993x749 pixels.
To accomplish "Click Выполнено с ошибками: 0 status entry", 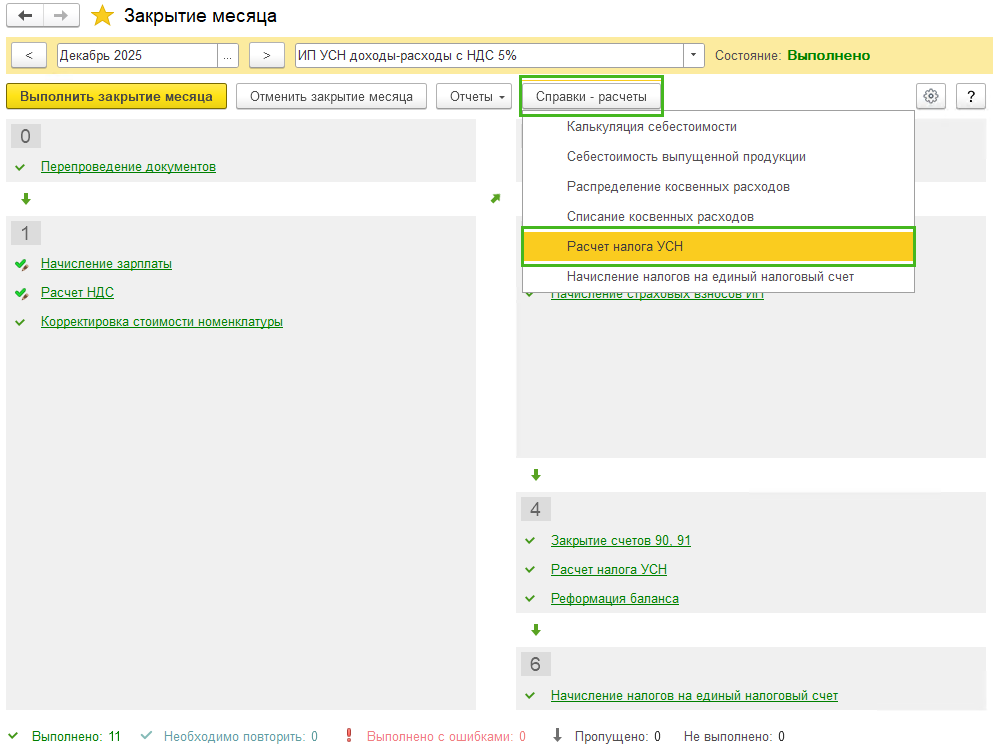I will pos(446,736).
